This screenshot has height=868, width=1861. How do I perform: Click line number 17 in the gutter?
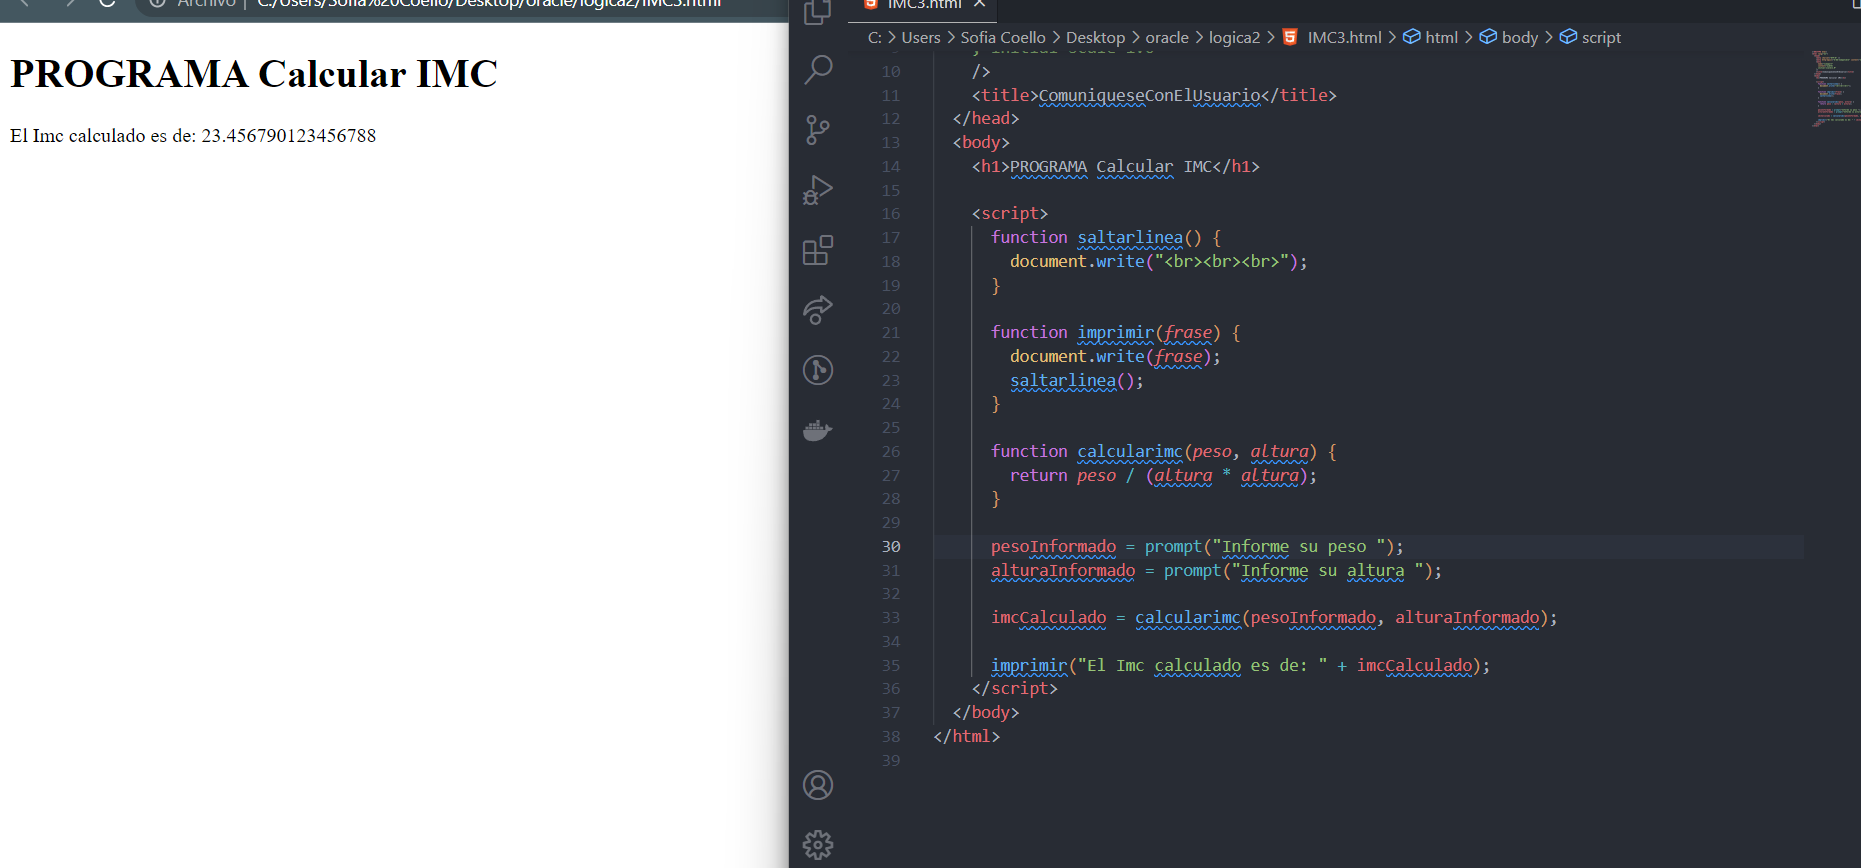point(891,237)
